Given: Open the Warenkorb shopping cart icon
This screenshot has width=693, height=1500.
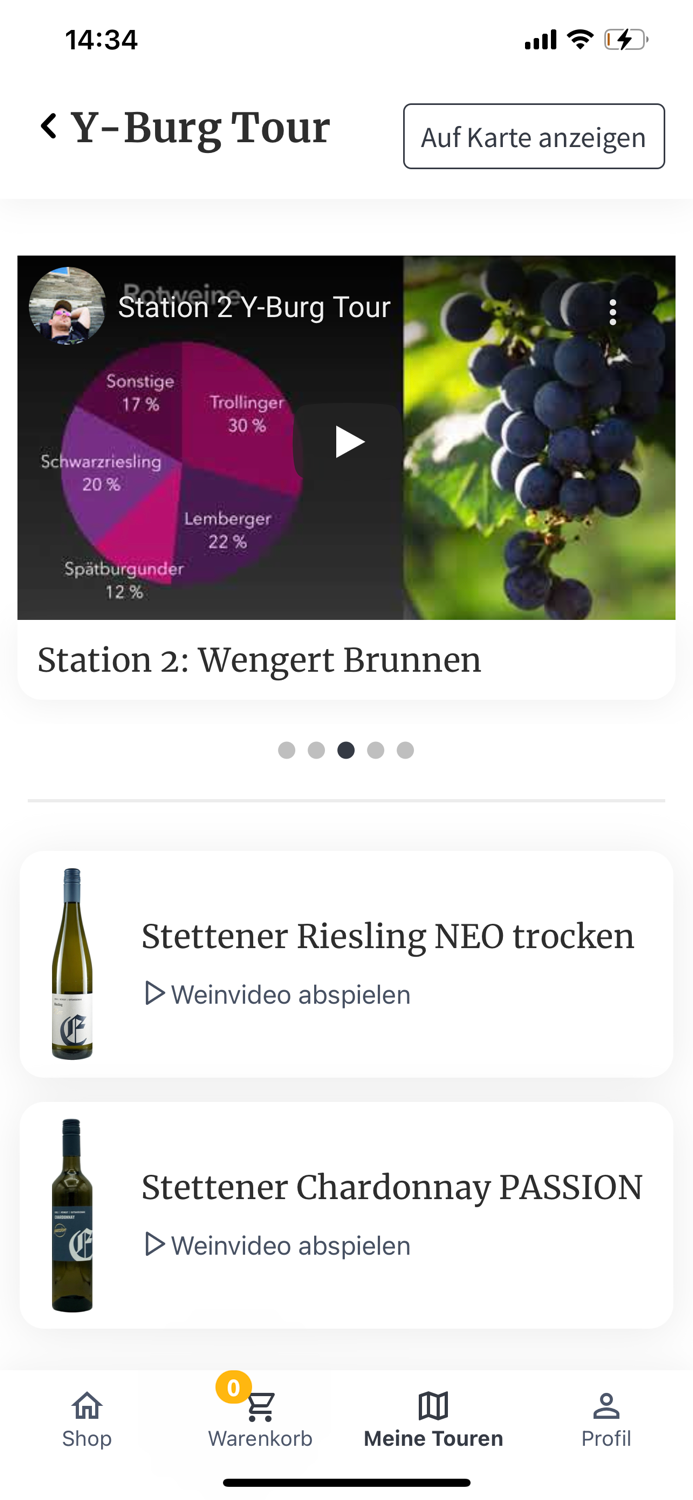Looking at the screenshot, I should [x=260, y=1404].
